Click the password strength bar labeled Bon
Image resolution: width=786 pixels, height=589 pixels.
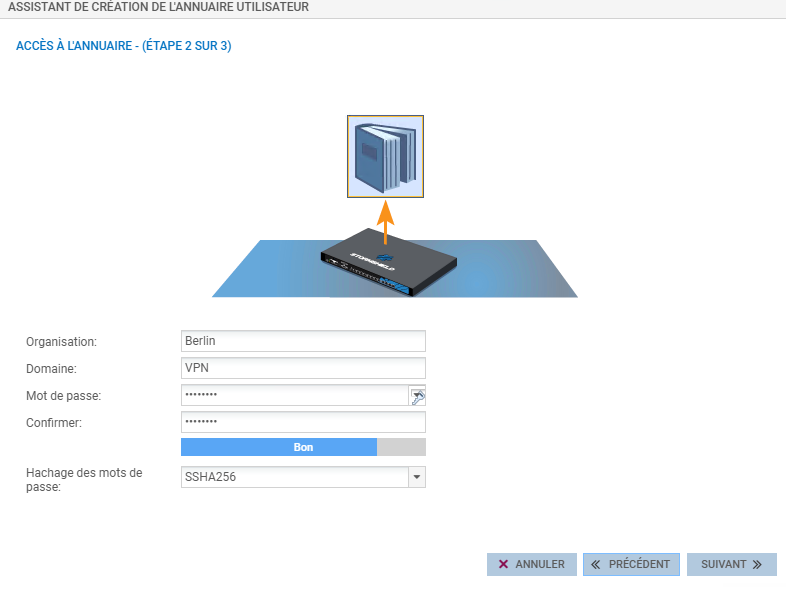(303, 447)
